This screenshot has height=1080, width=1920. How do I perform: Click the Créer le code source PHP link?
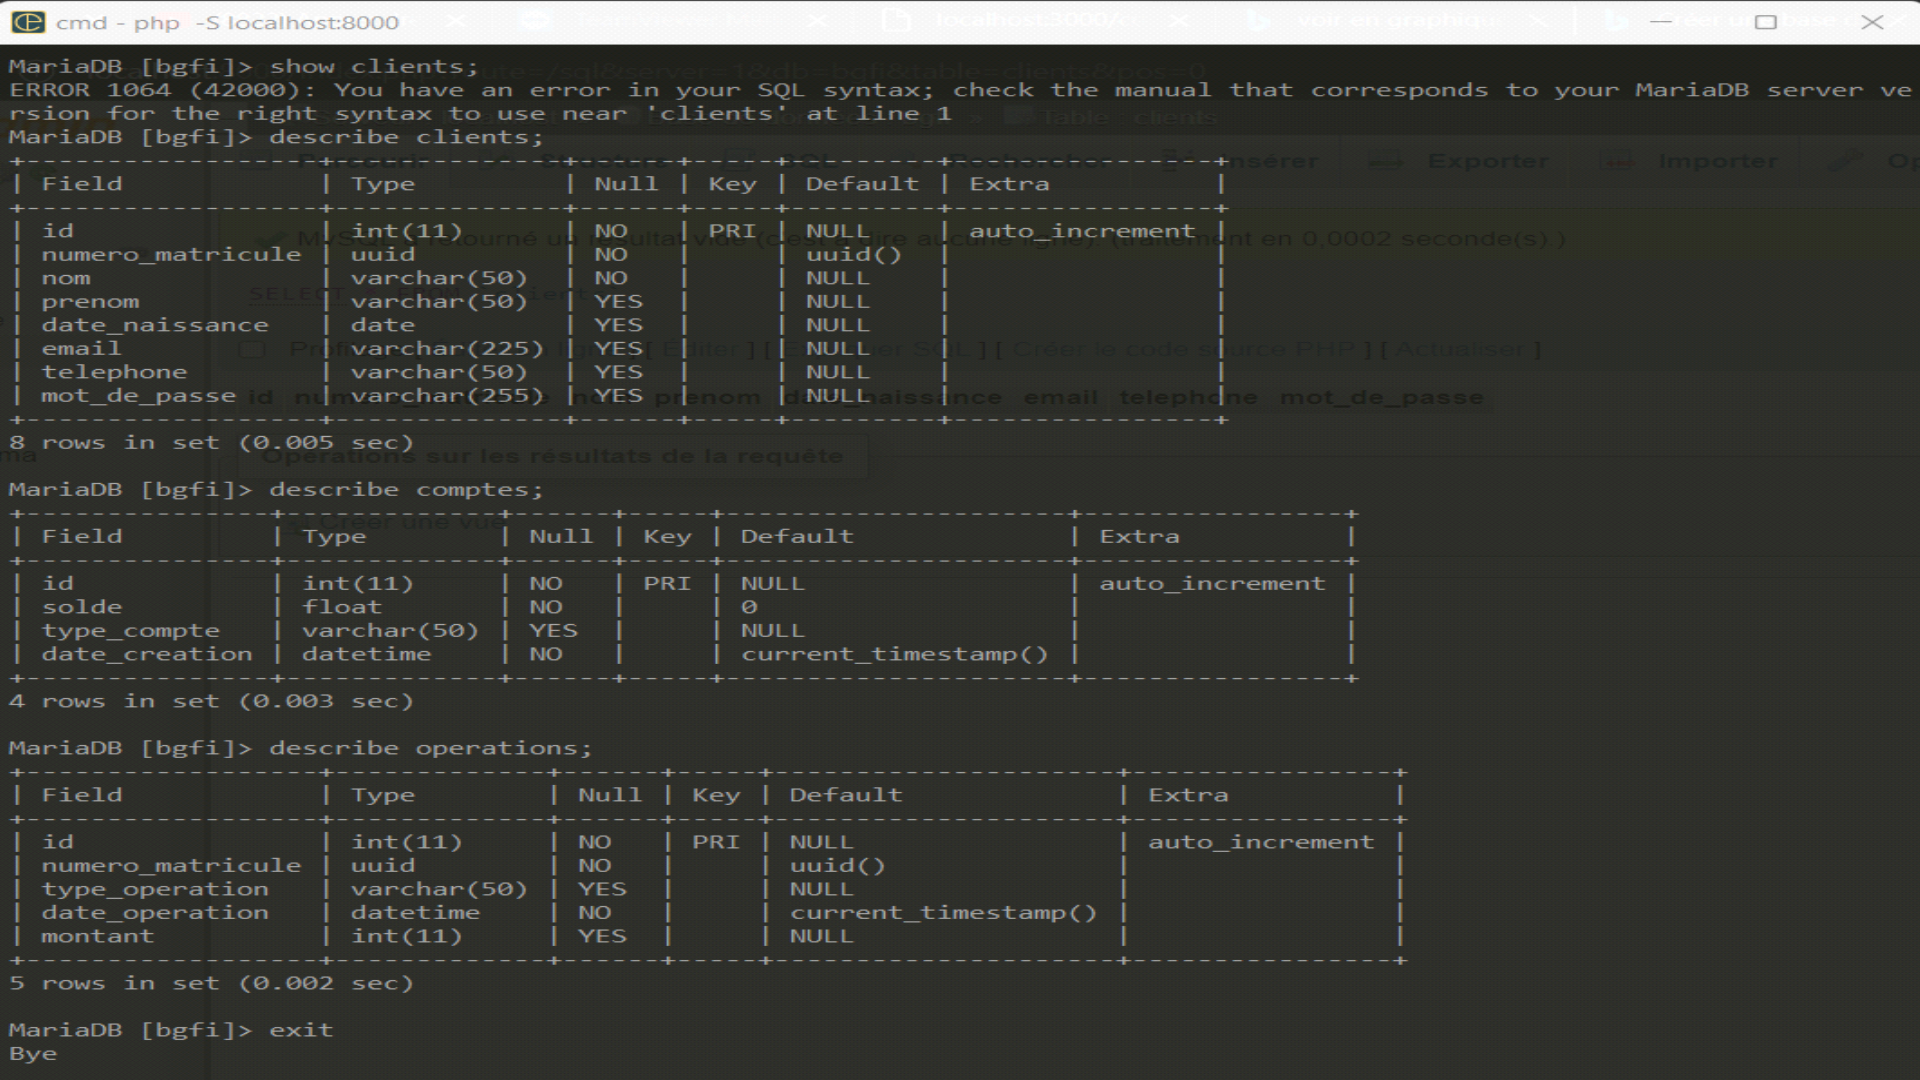(x=1185, y=349)
